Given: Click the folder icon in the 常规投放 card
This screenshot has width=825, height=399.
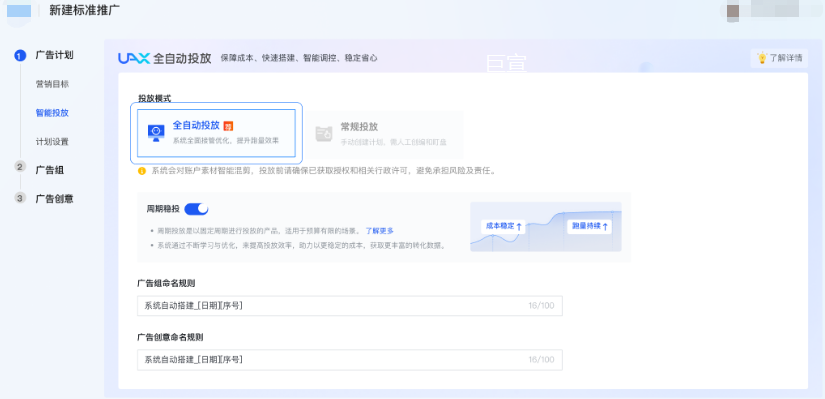Looking at the screenshot, I should coord(324,133).
